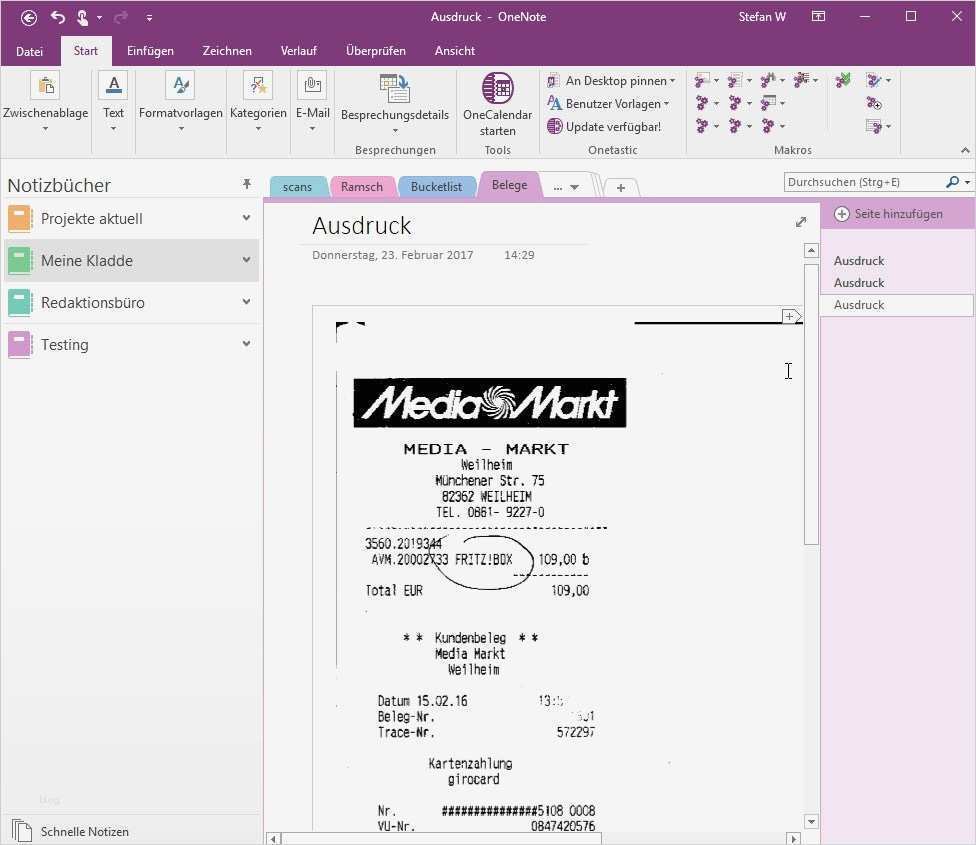Open the search scope dropdown arrow
This screenshot has width=976, height=845.
click(x=967, y=182)
